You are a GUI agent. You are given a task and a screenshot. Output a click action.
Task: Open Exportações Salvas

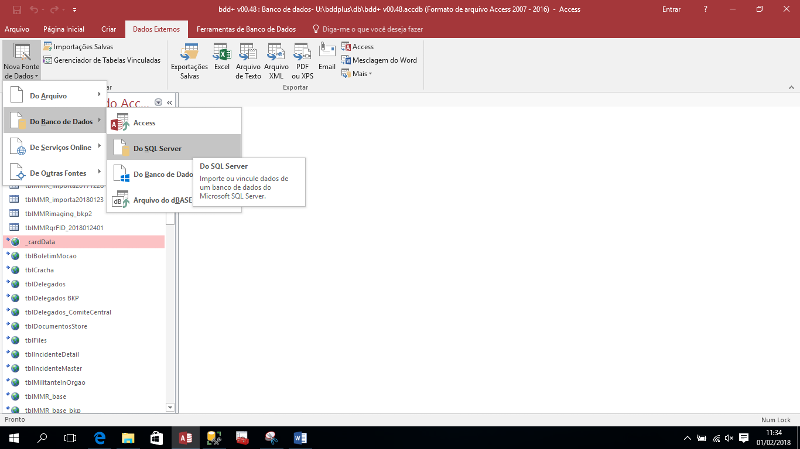(x=189, y=61)
